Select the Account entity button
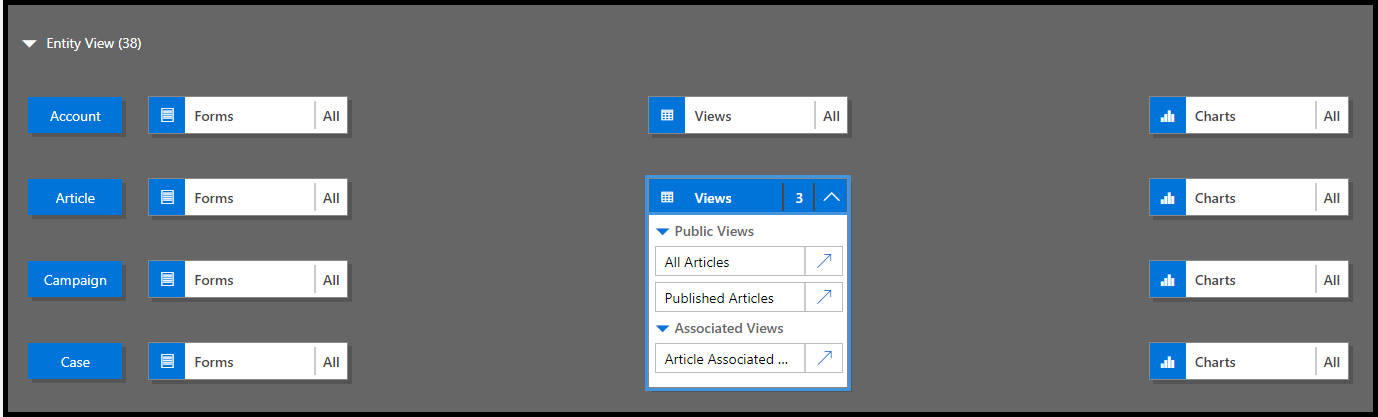 tap(75, 116)
